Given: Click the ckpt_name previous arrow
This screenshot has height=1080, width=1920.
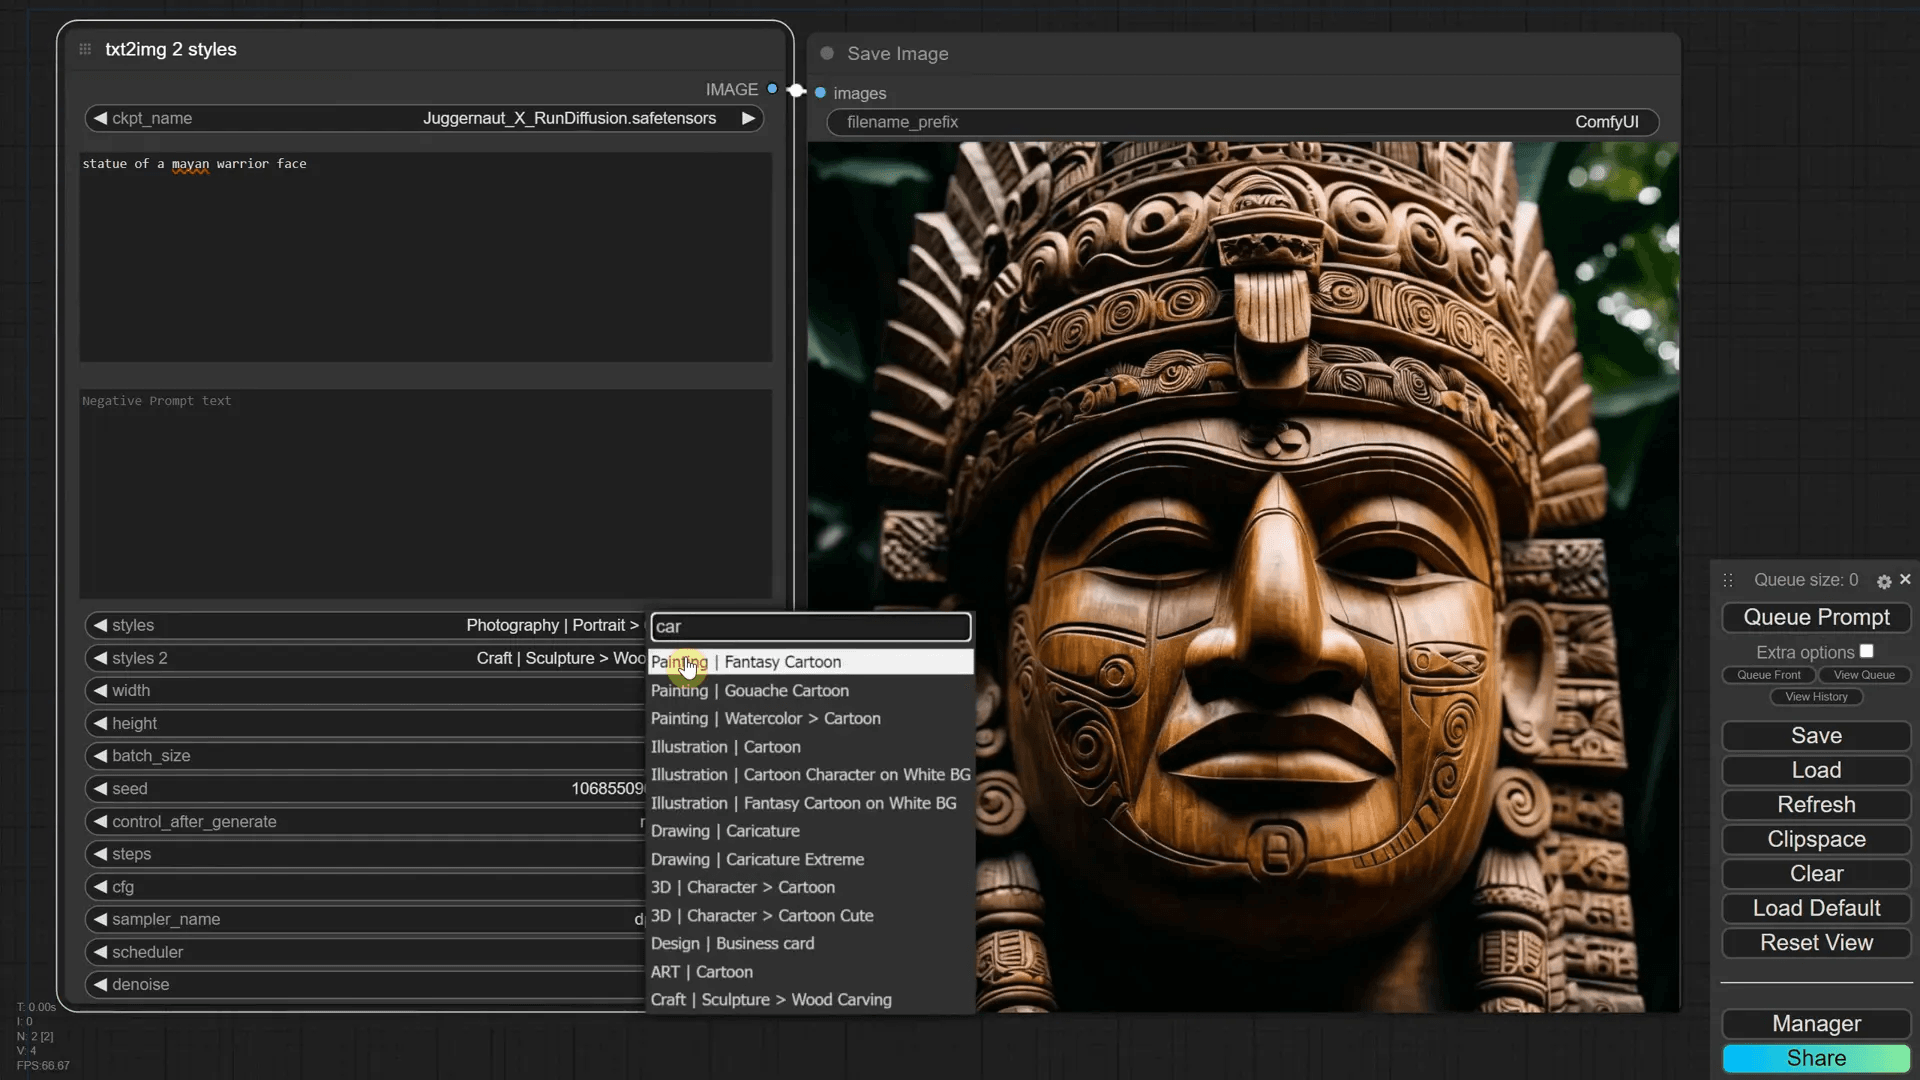Looking at the screenshot, I should pyautogui.click(x=100, y=118).
